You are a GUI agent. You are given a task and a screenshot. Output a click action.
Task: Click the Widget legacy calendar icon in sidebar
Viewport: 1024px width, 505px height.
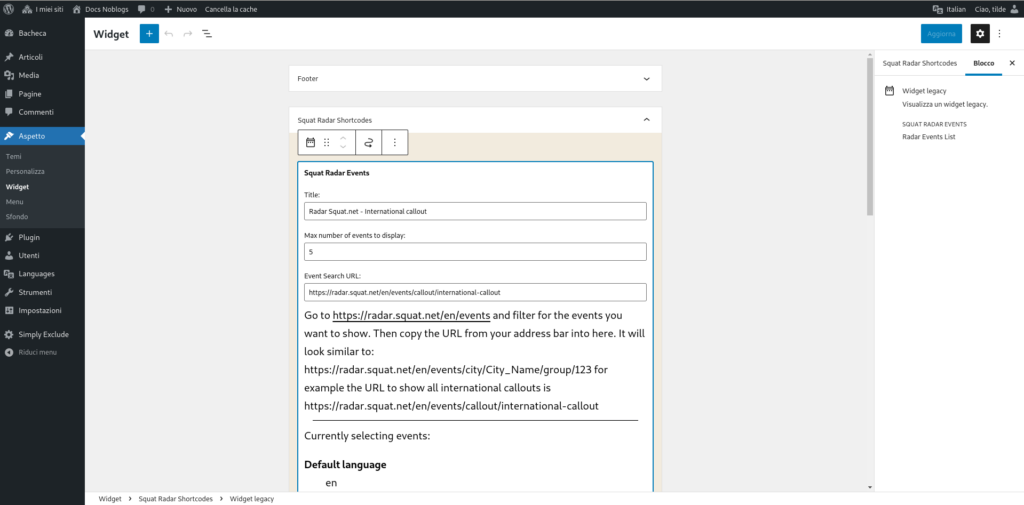click(x=889, y=91)
